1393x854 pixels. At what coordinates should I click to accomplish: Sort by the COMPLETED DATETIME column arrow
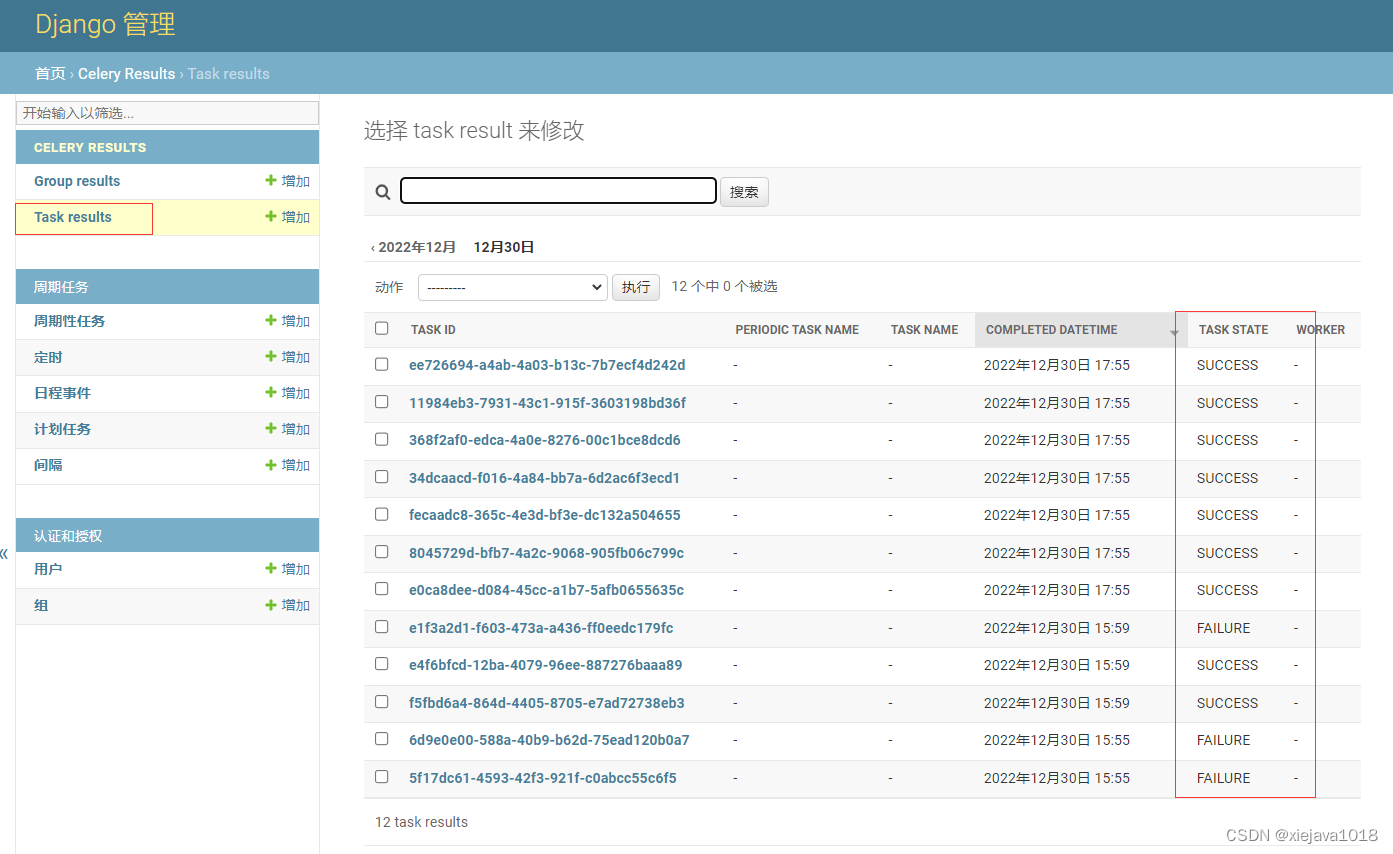coord(1174,332)
